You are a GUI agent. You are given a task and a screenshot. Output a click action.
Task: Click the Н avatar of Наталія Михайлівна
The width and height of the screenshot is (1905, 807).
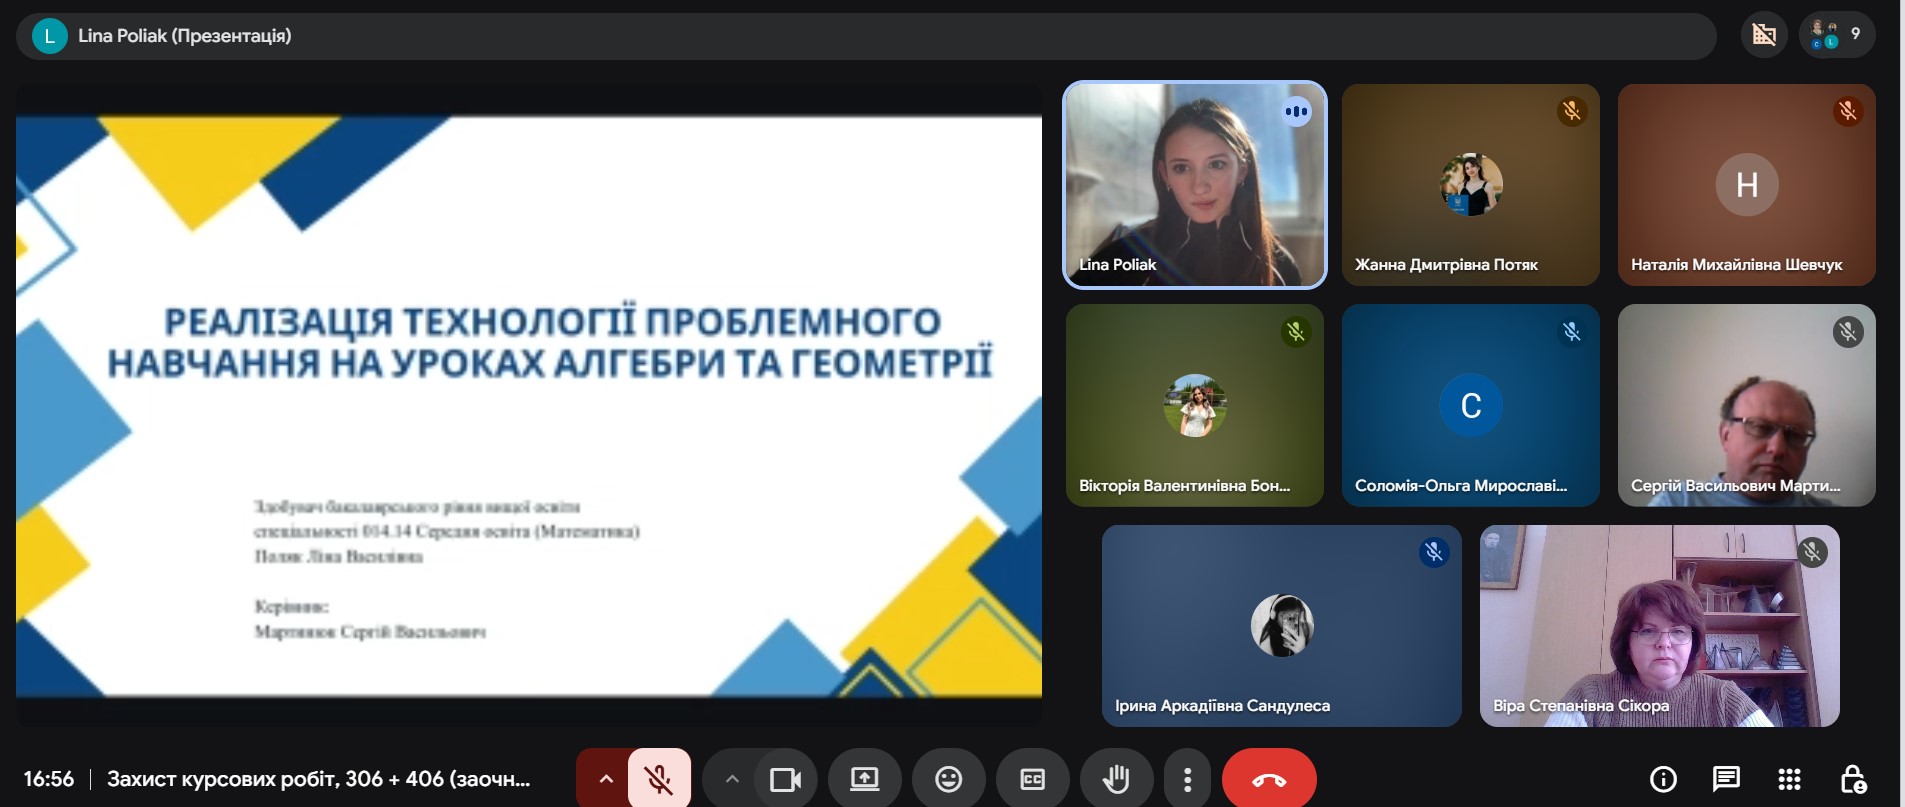(x=1746, y=185)
